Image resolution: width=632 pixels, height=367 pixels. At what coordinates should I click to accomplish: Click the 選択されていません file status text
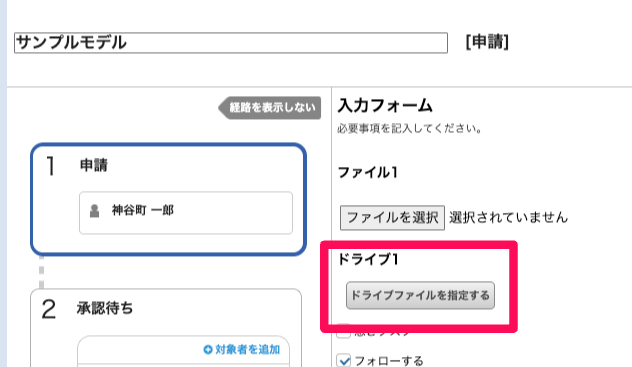tap(508, 218)
